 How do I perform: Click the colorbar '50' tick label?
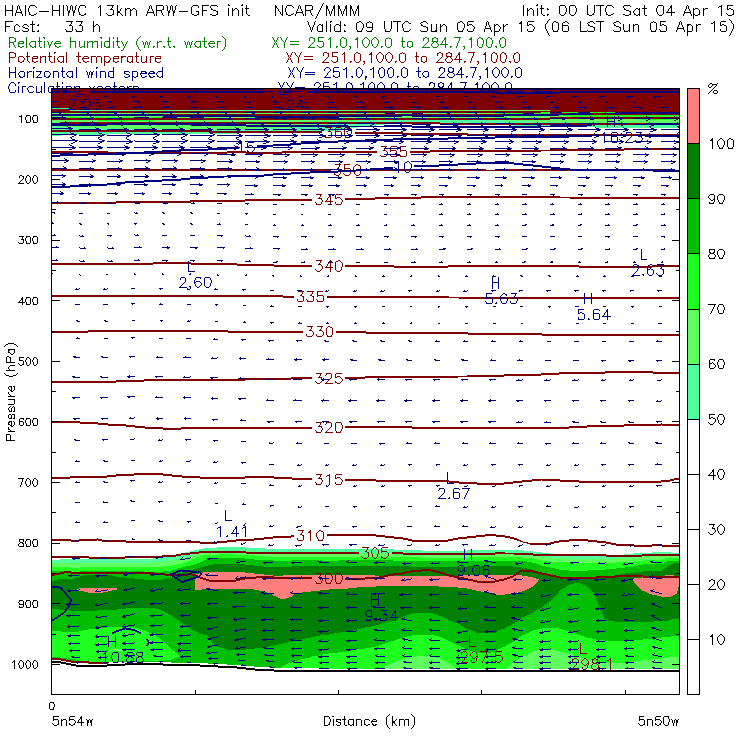point(716,419)
